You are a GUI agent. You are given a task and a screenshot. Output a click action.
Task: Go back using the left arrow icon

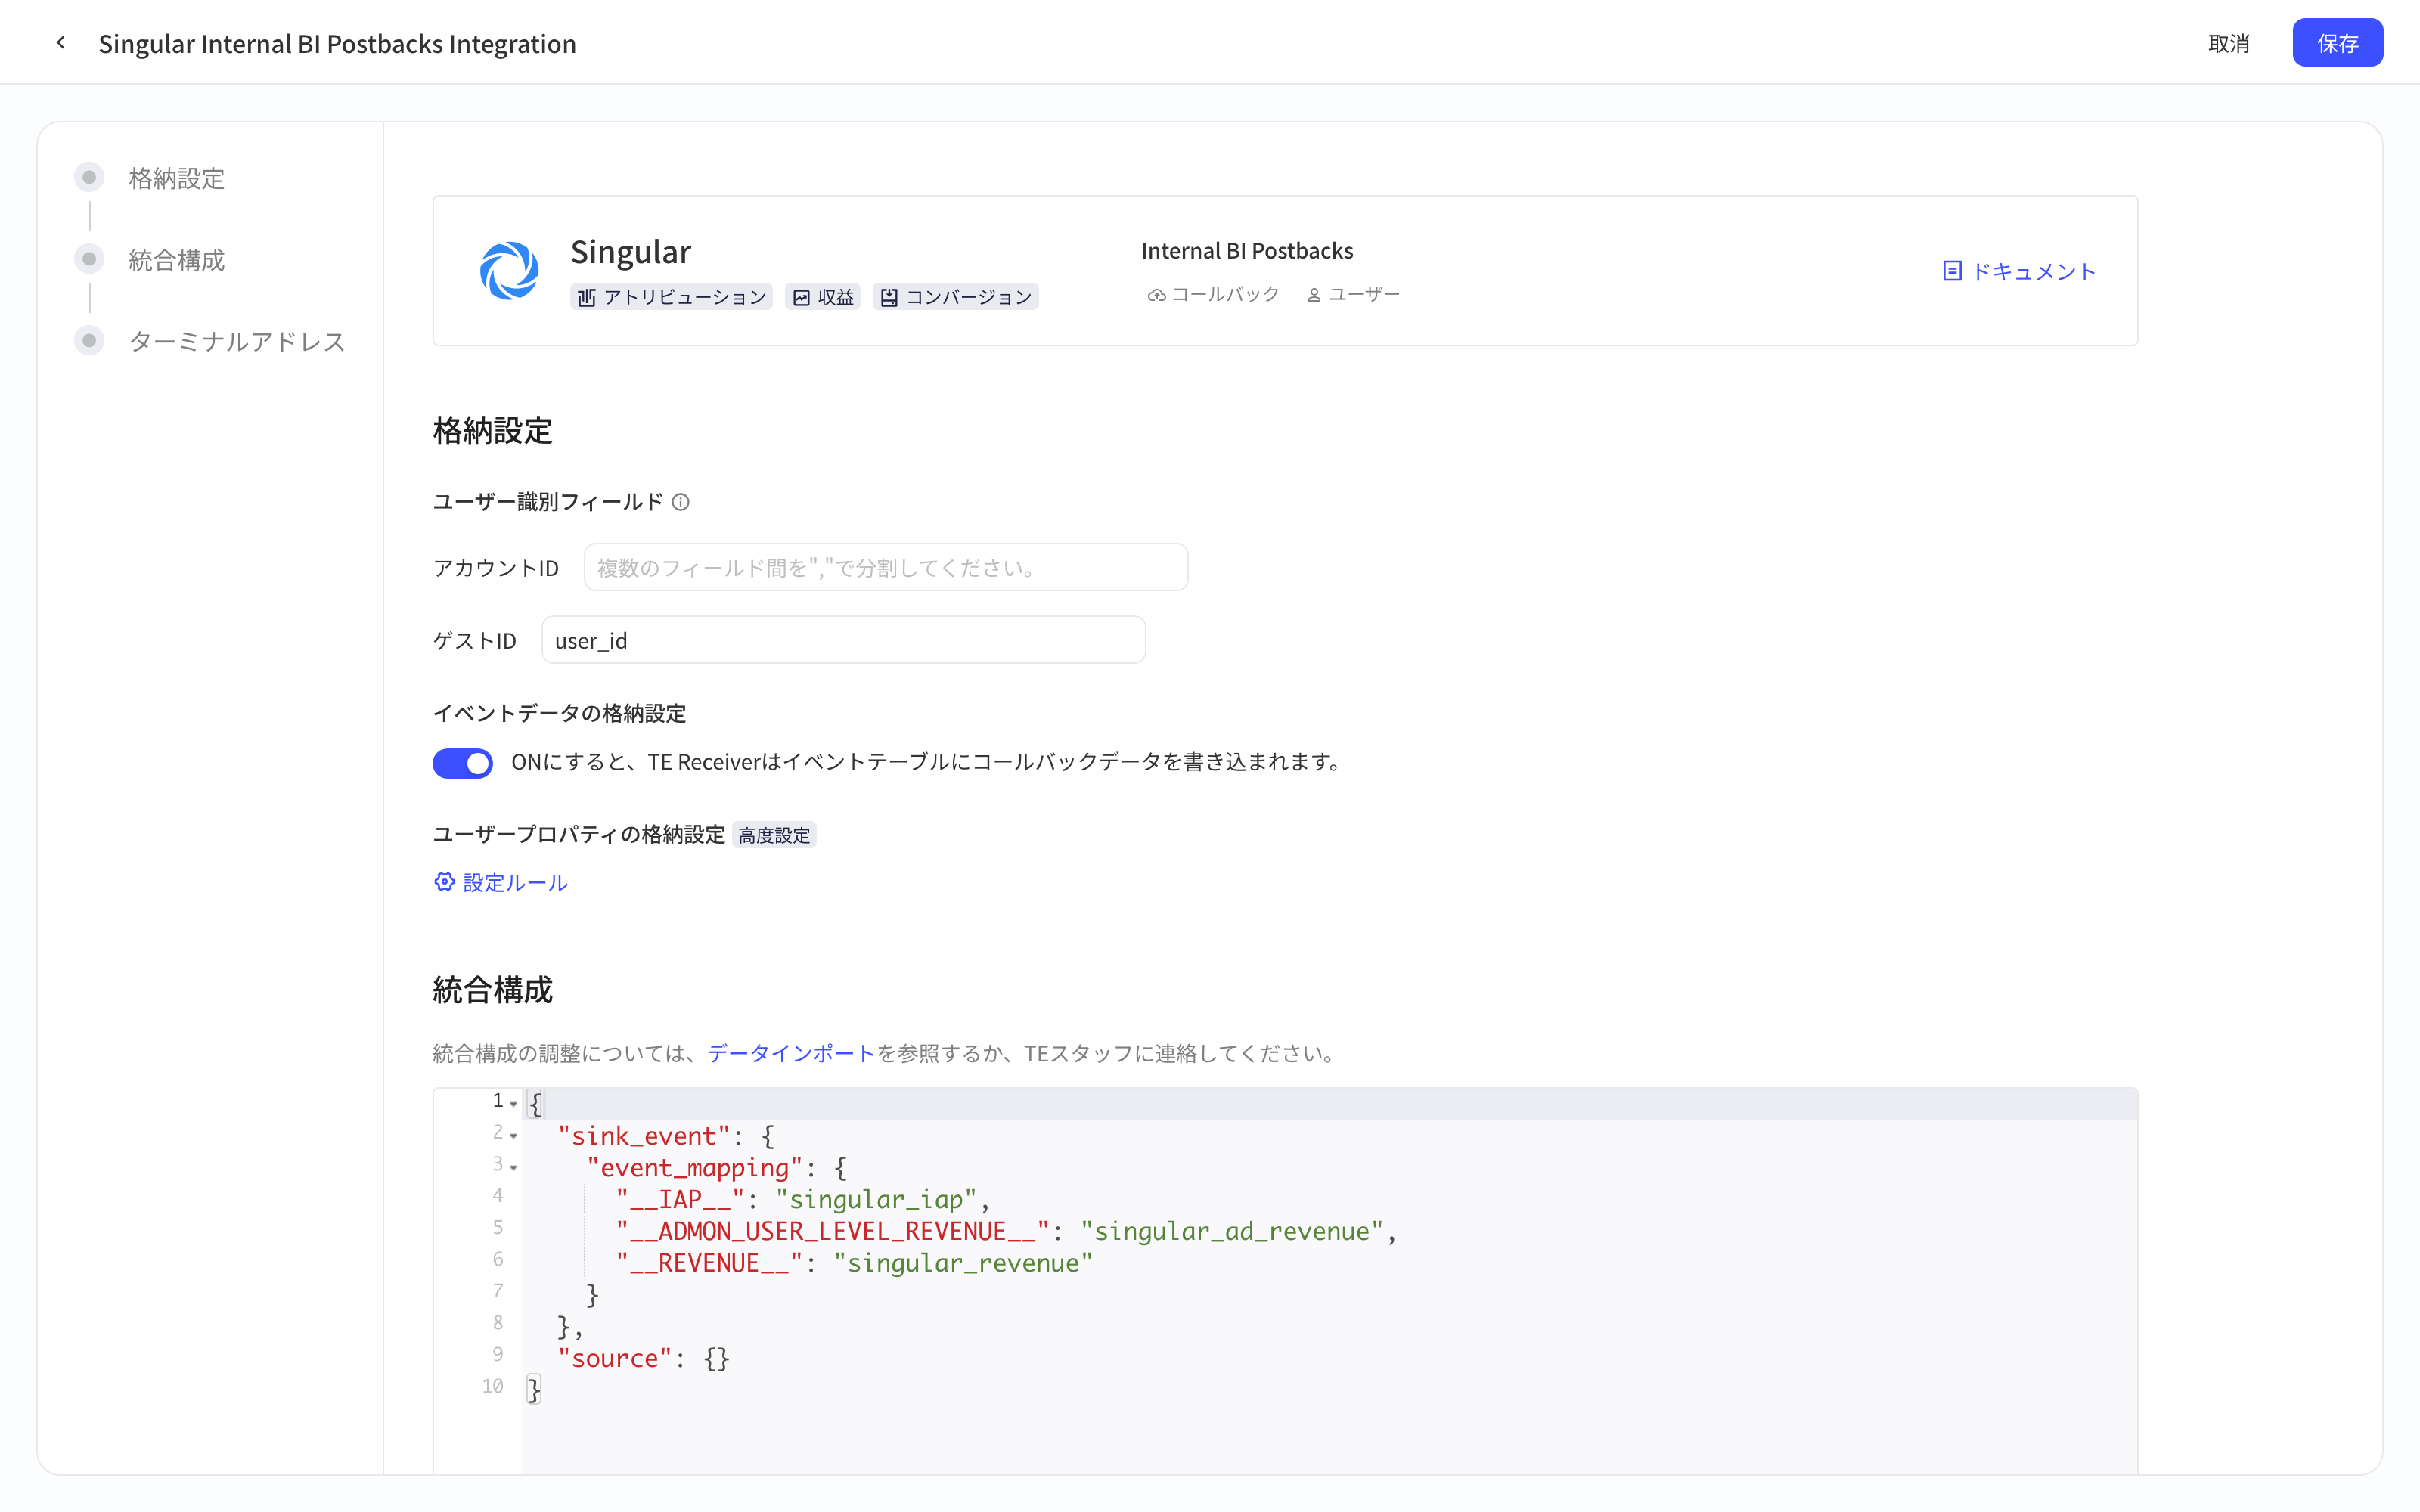[61, 43]
